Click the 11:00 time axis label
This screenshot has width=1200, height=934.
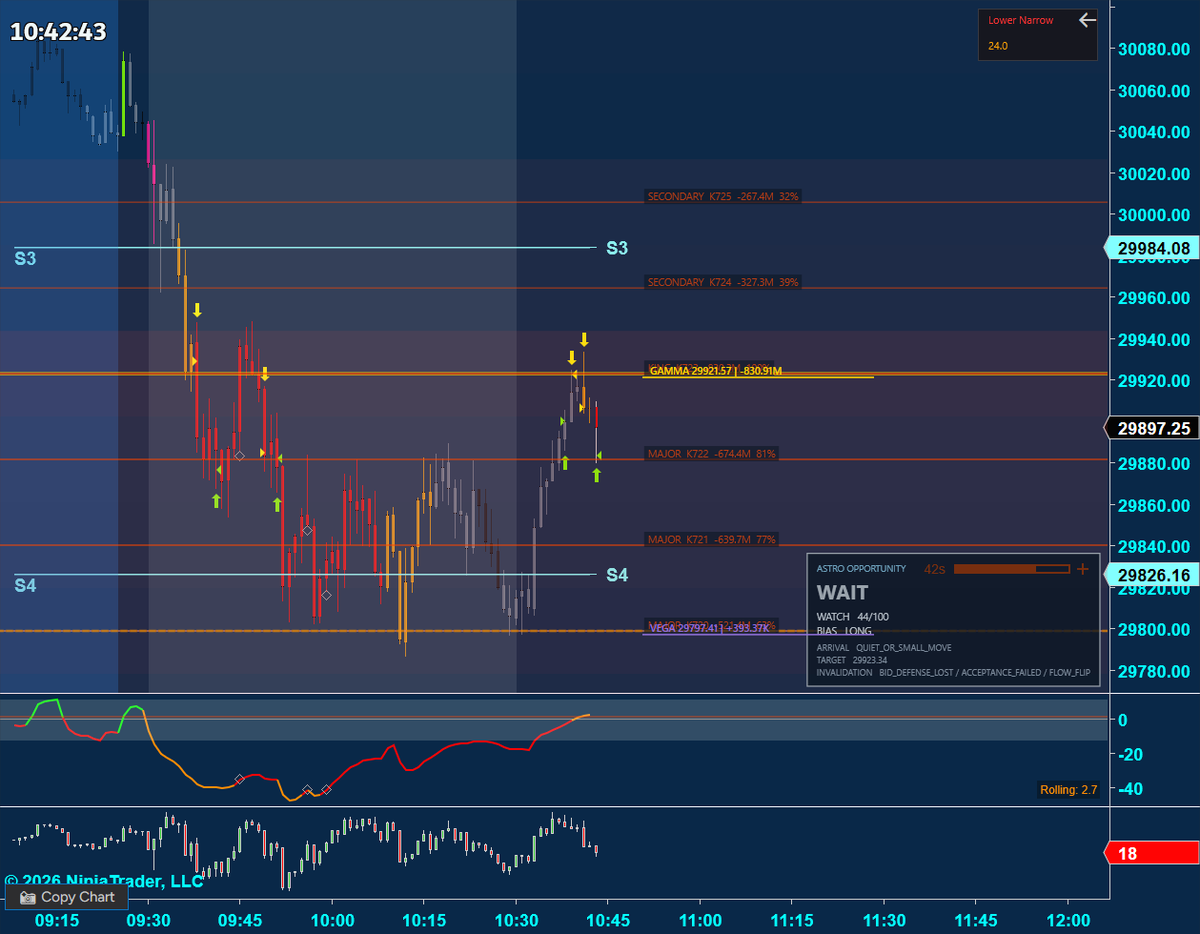pyautogui.click(x=700, y=920)
